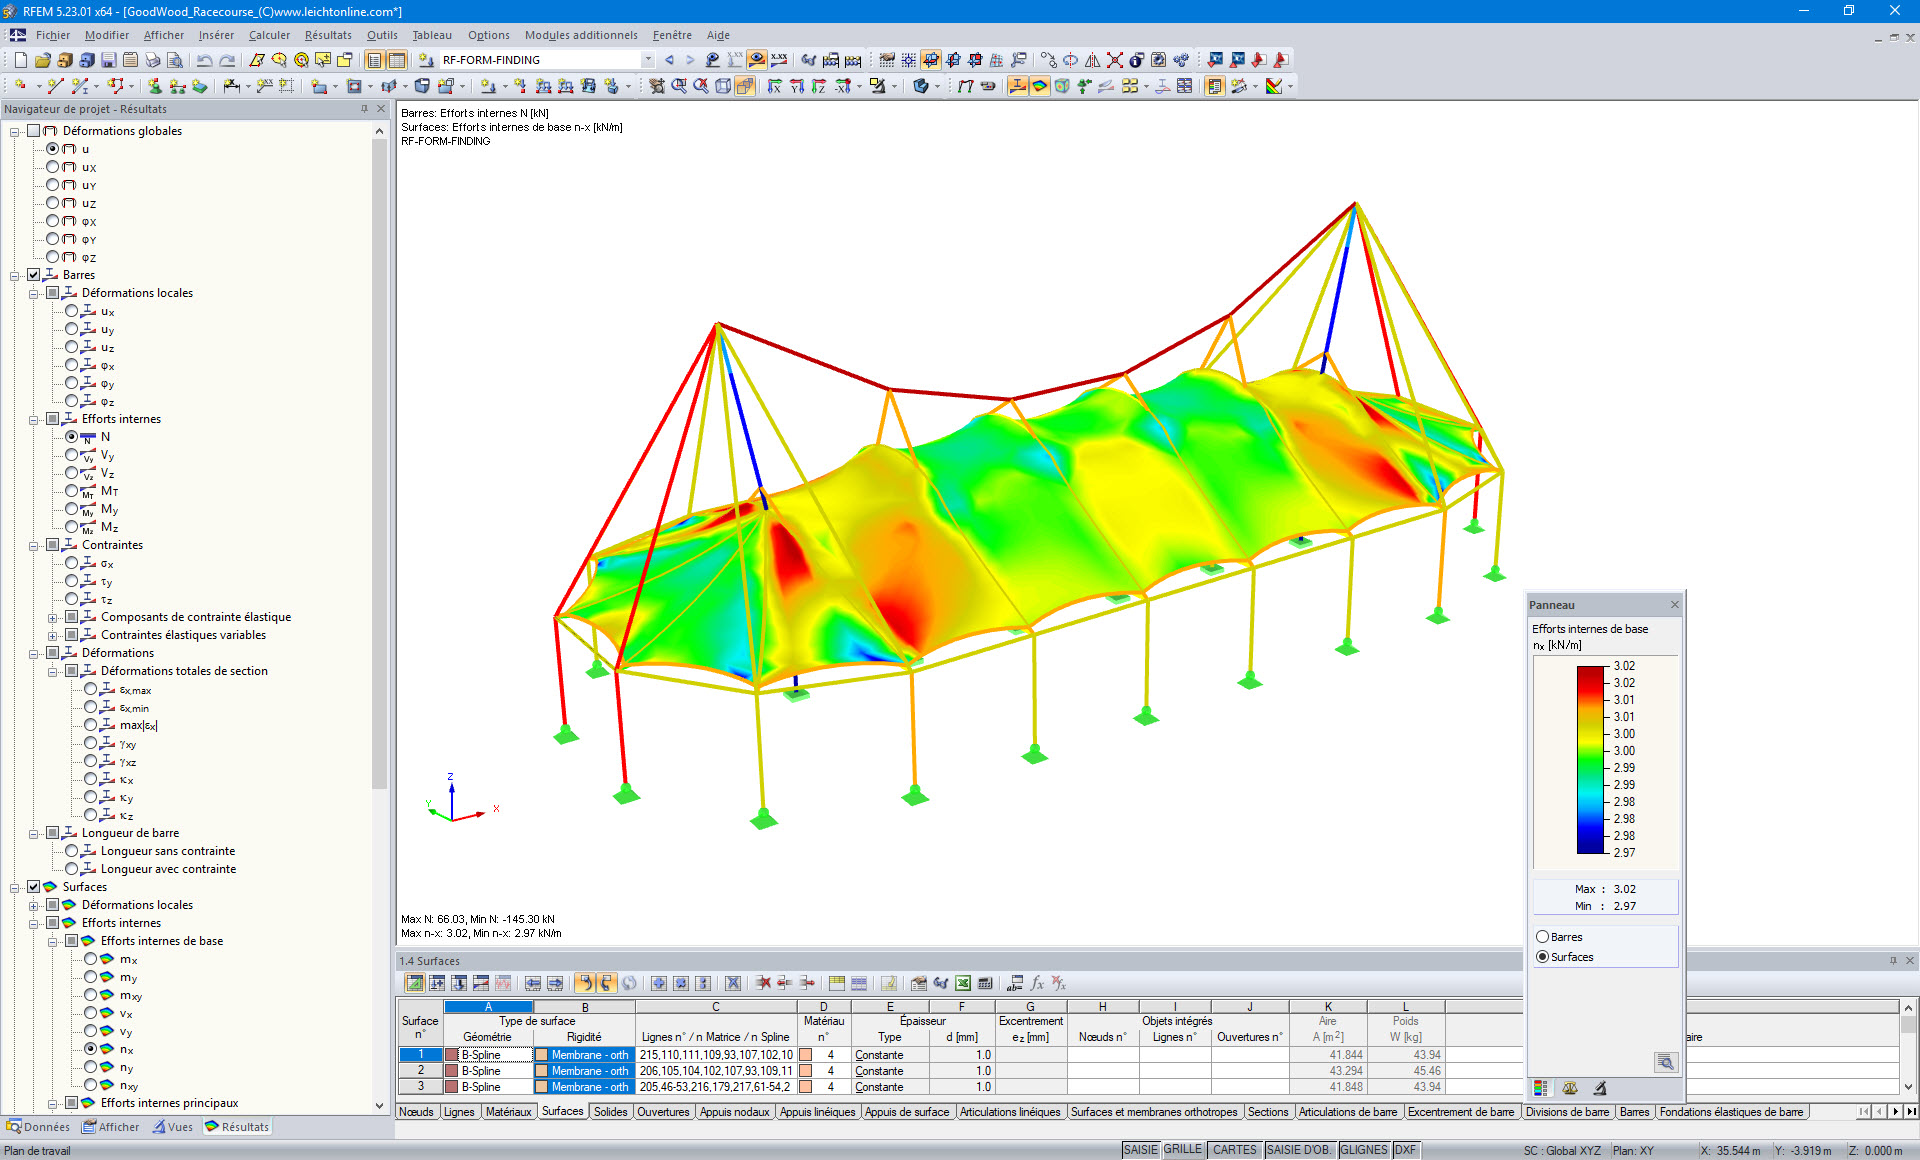This screenshot has height=1160, width=1920.
Task: Click the delete row red X icon
Action: 763,983
